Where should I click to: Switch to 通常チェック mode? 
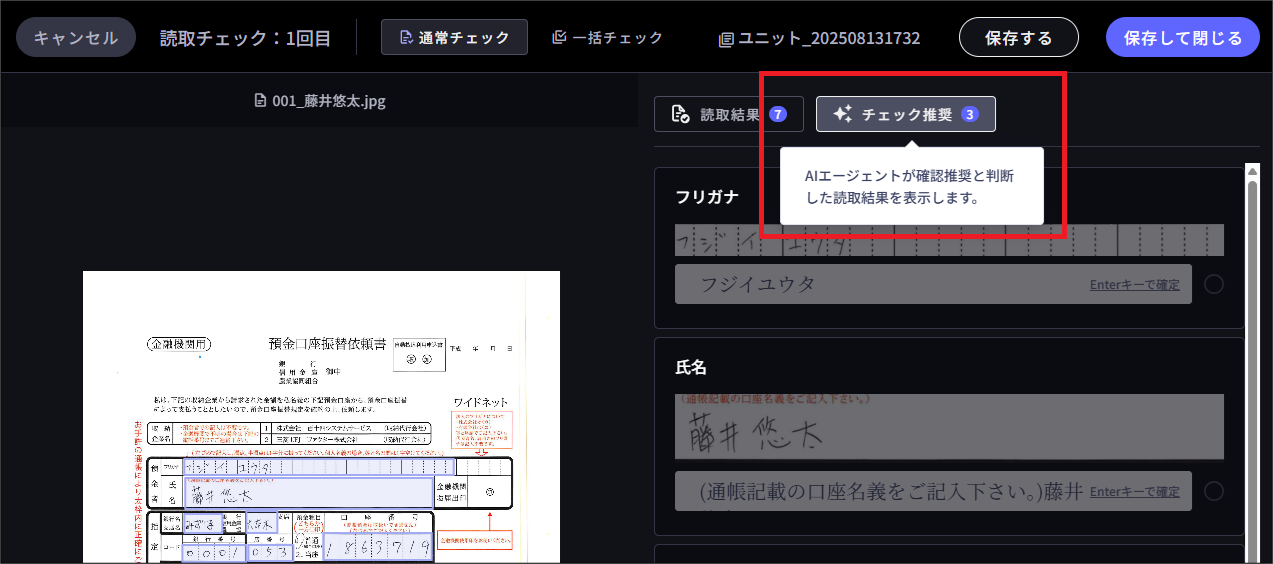pos(454,38)
